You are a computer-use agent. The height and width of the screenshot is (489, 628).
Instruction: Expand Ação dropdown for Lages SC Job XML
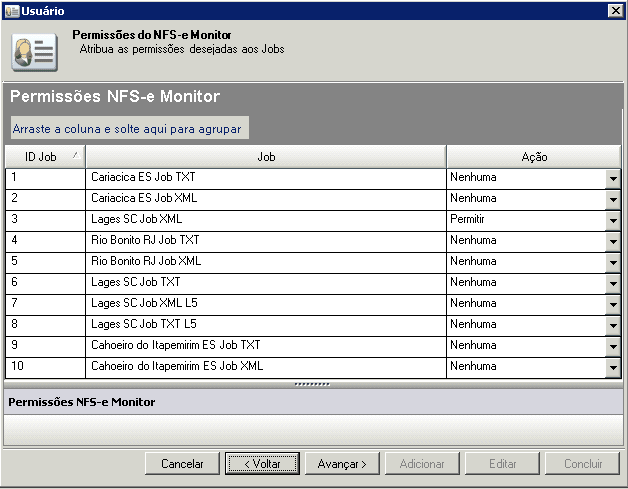pyautogui.click(x=613, y=220)
